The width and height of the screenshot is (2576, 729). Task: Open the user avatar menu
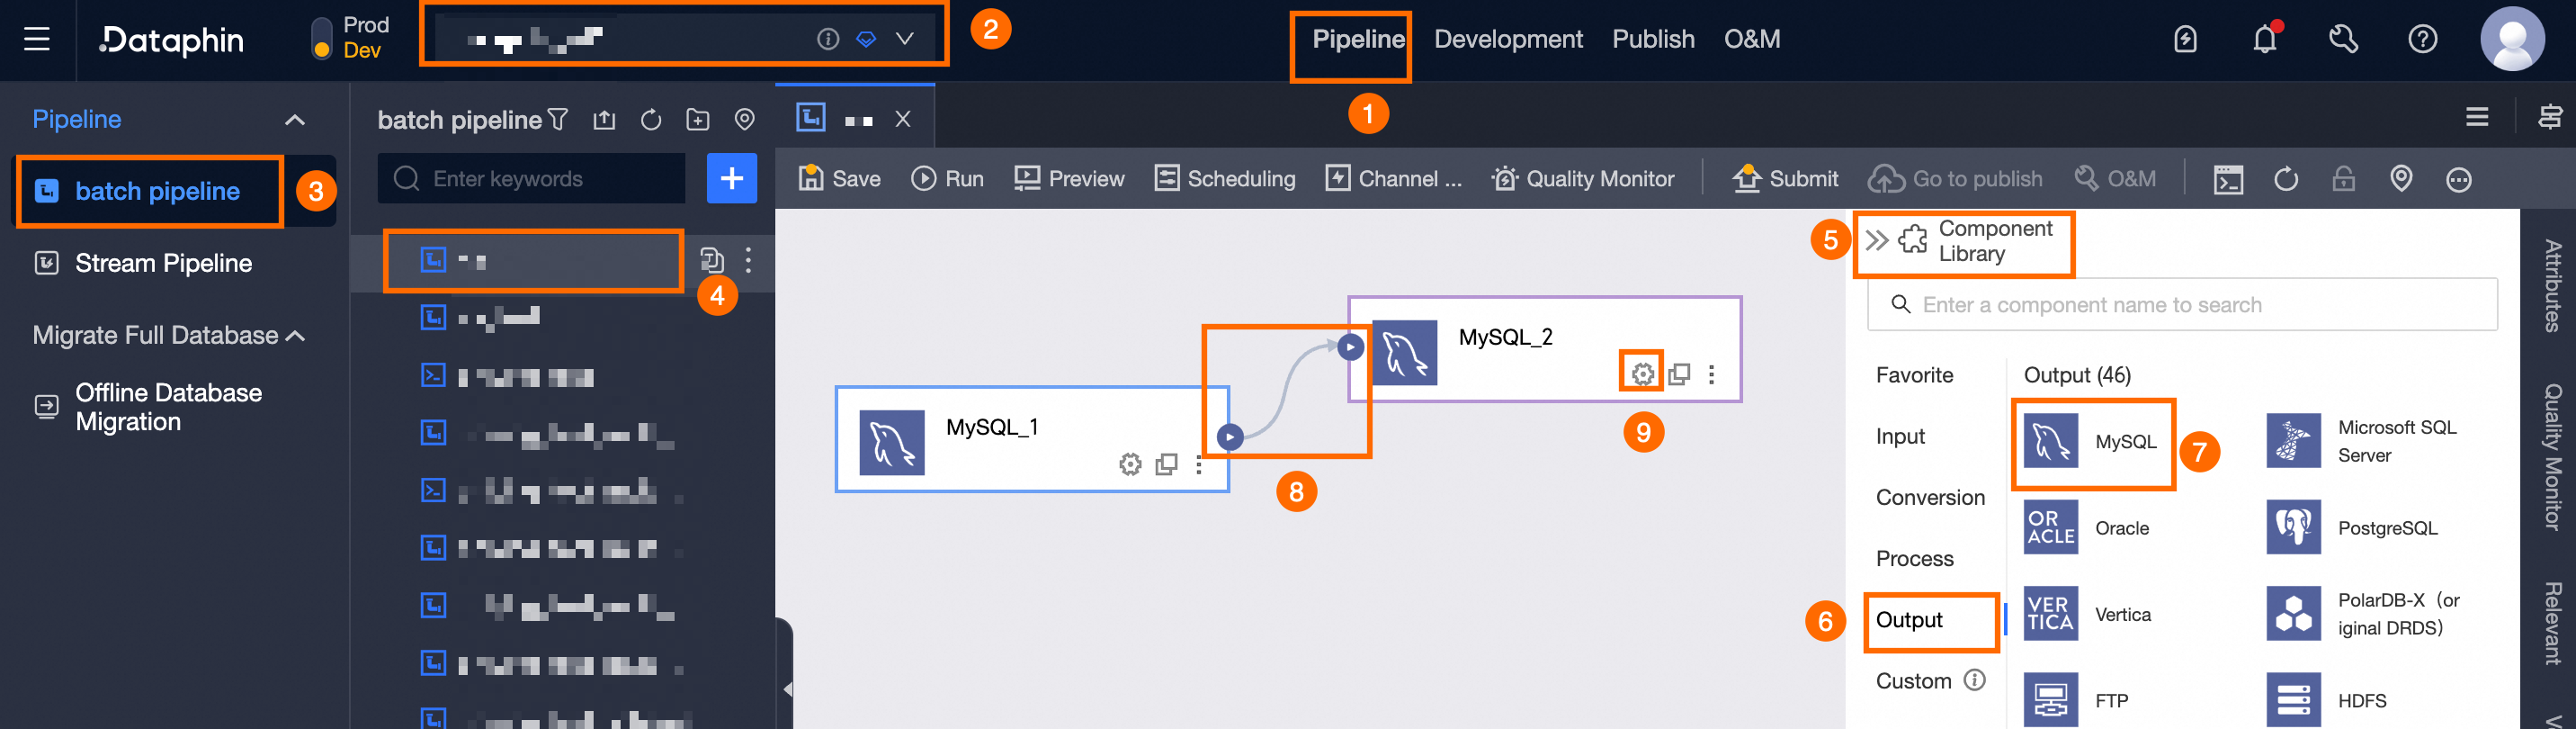tap(2511, 39)
